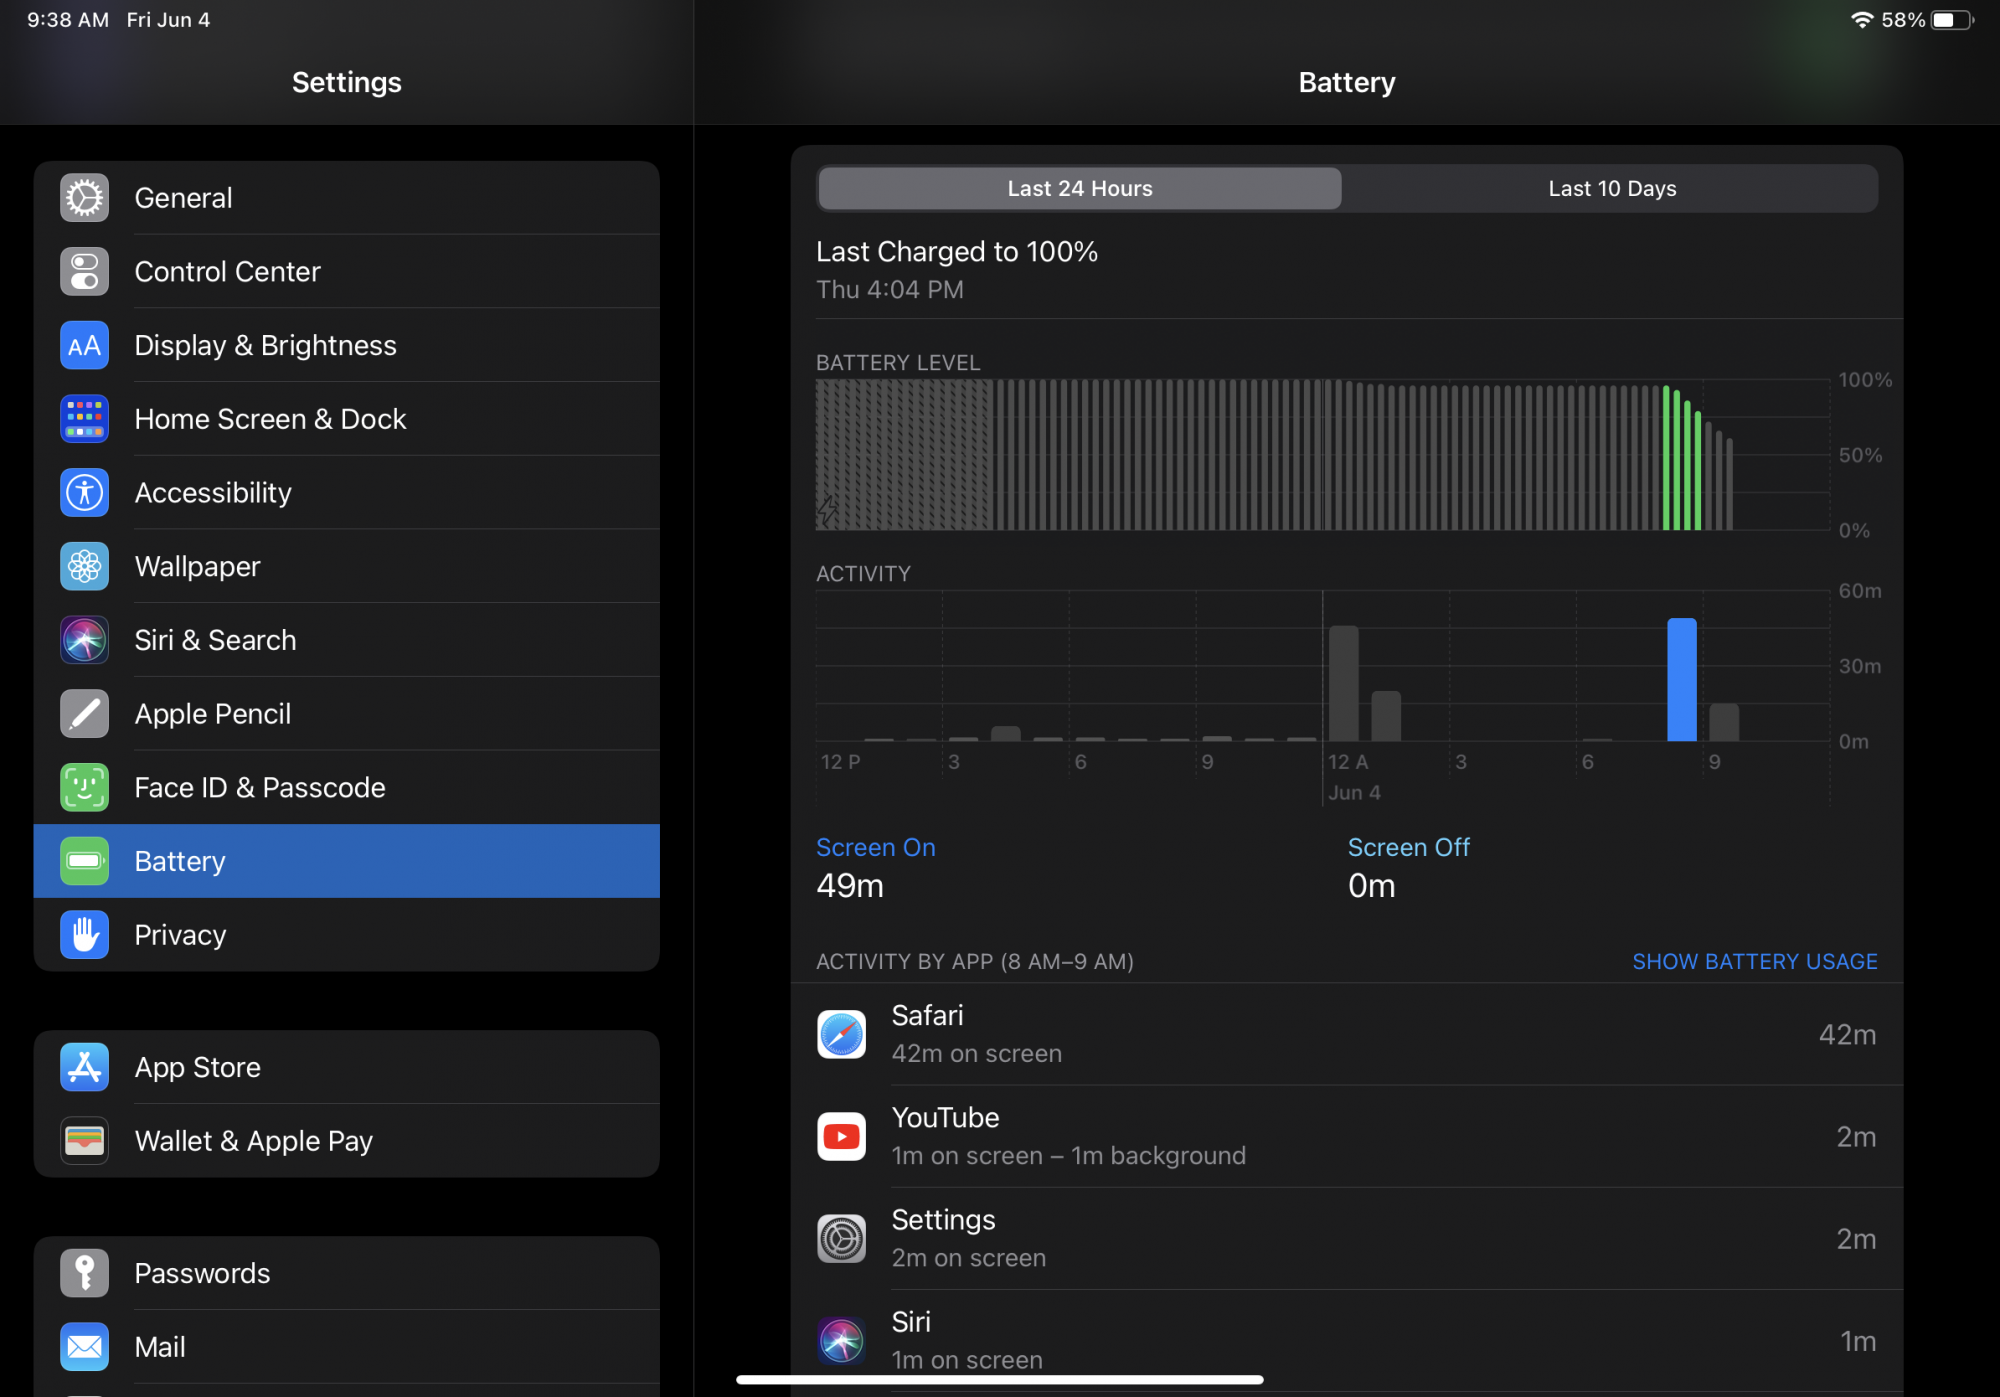Select the Safari app usage row
Screen dimensions: 2000x1397
coord(1345,1034)
